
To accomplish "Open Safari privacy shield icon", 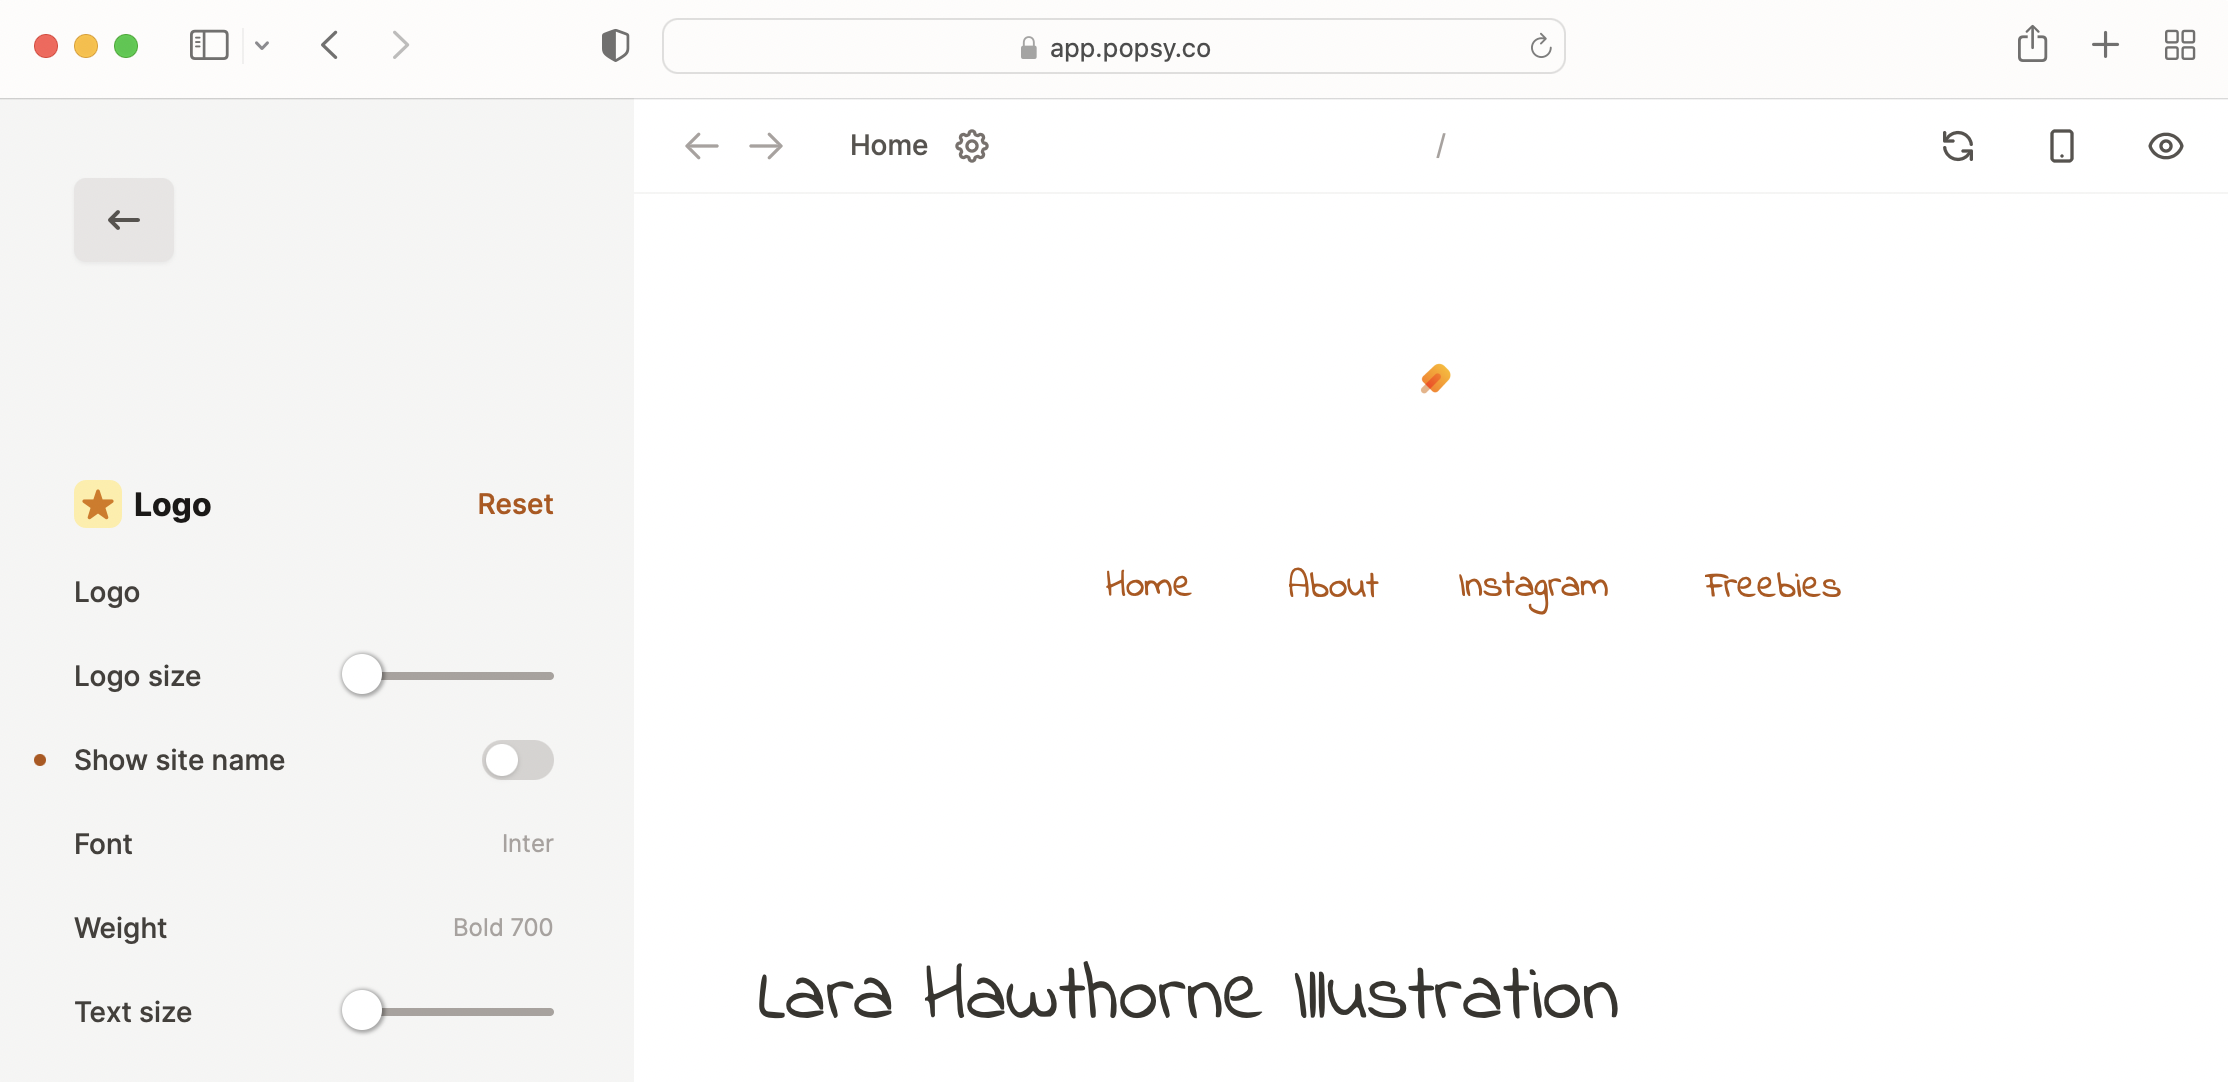I will tap(615, 46).
